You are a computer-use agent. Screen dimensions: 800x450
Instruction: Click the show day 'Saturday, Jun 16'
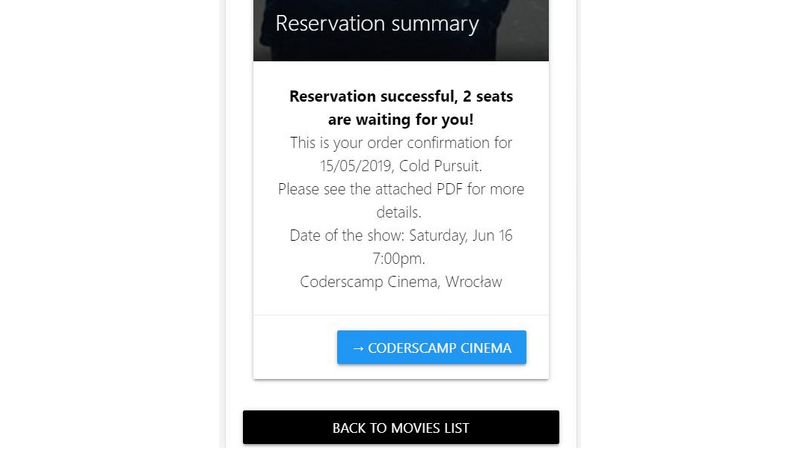461,236
